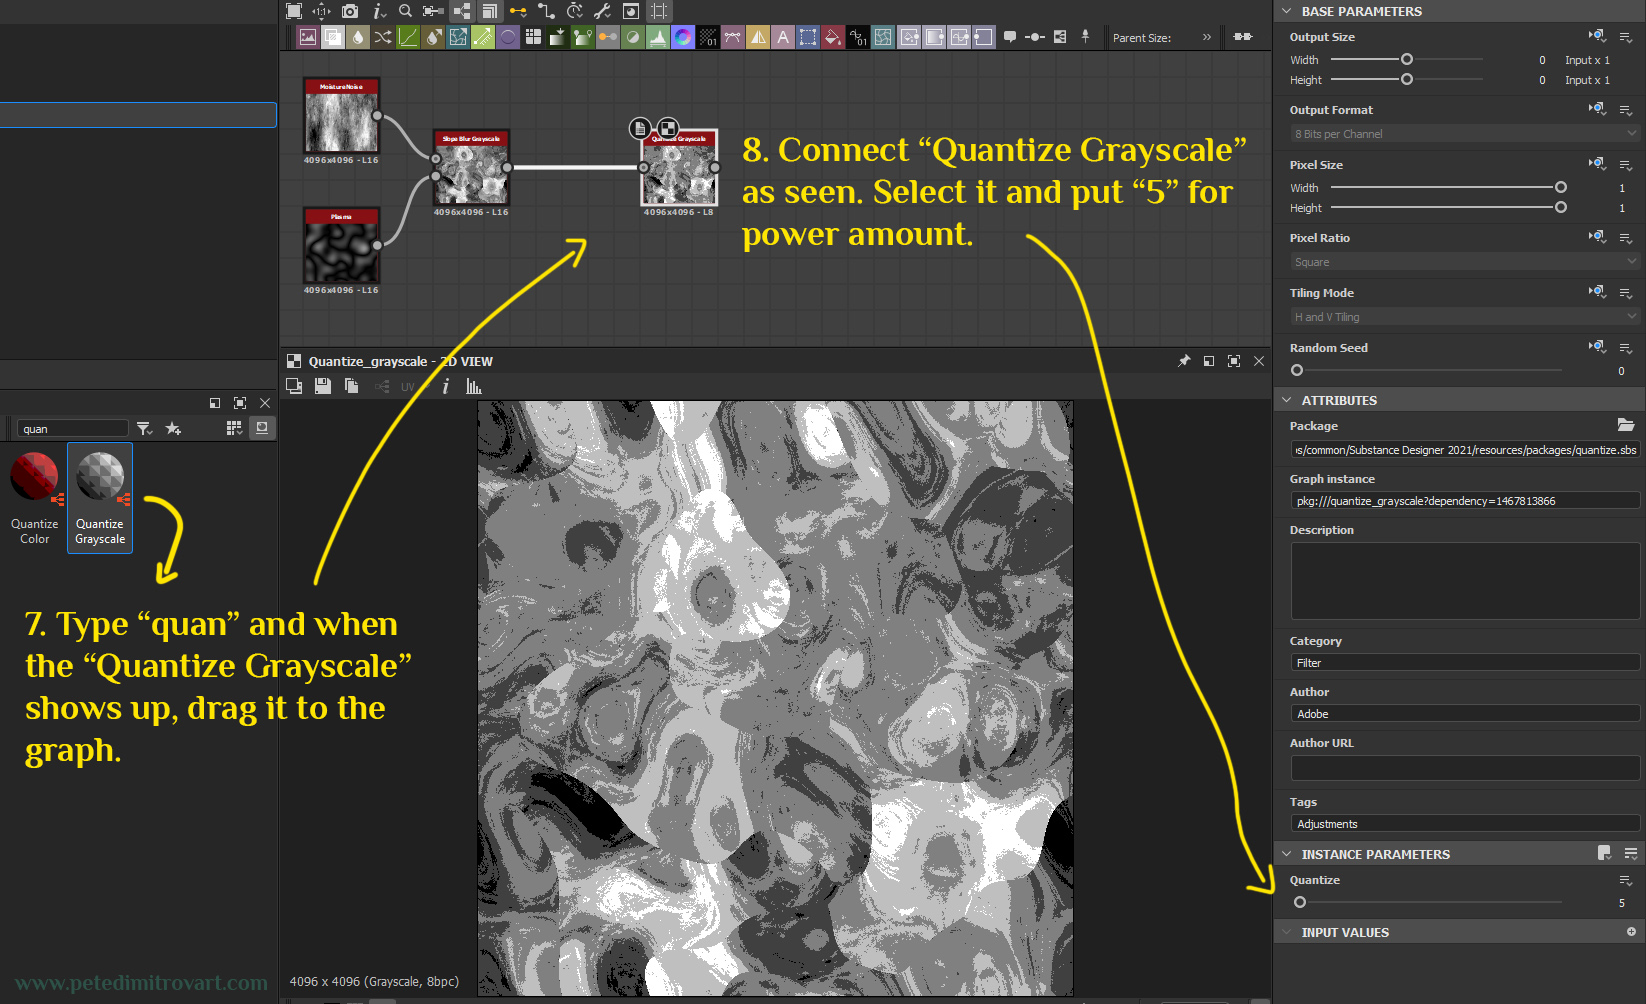Add an input value with plus button

click(x=1631, y=931)
